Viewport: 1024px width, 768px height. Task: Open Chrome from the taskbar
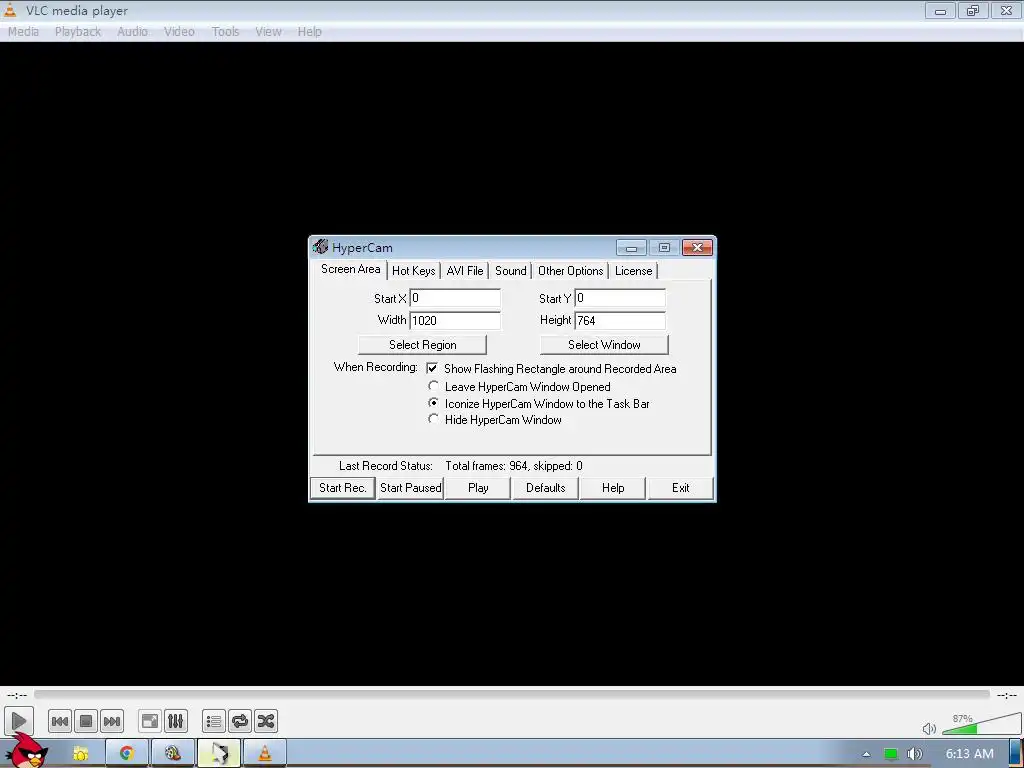(127, 754)
